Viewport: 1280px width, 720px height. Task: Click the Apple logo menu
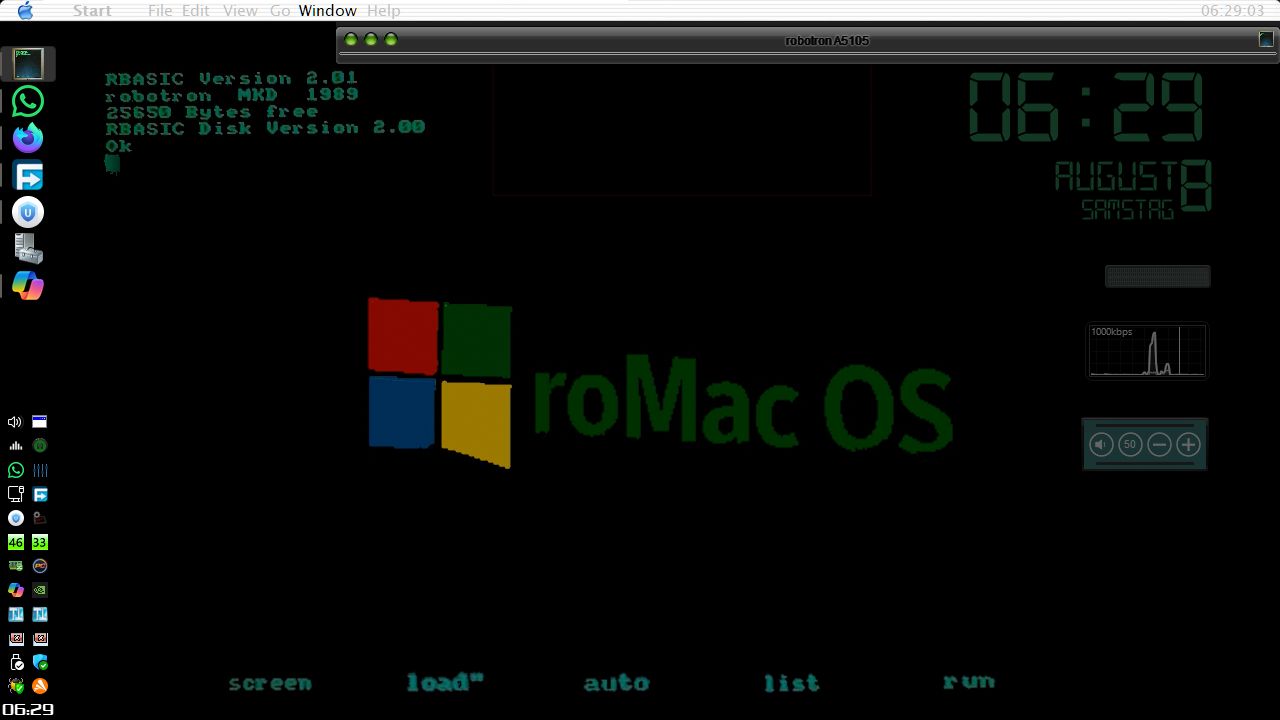tap(25, 11)
